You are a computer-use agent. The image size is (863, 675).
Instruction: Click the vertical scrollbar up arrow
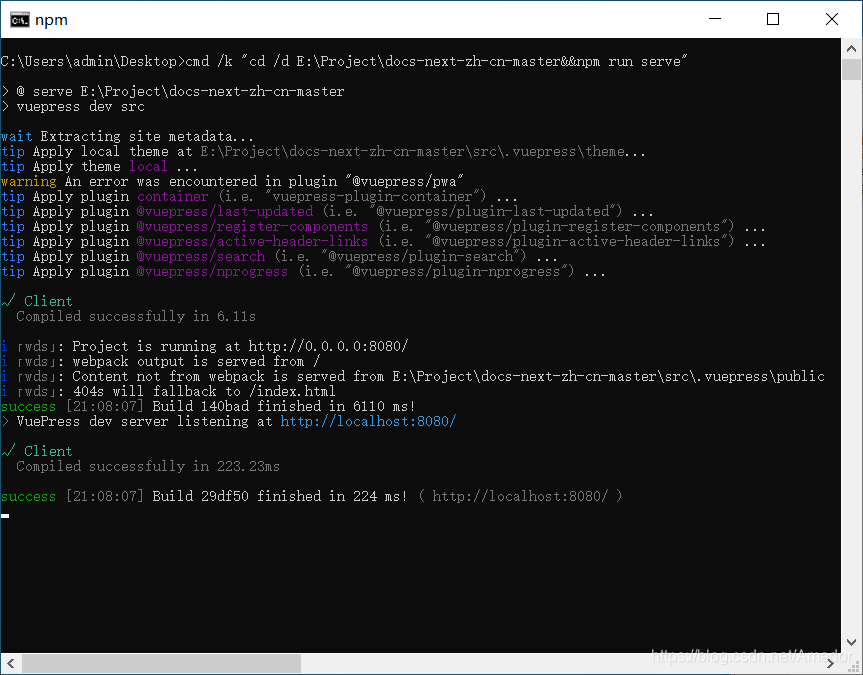(851, 48)
